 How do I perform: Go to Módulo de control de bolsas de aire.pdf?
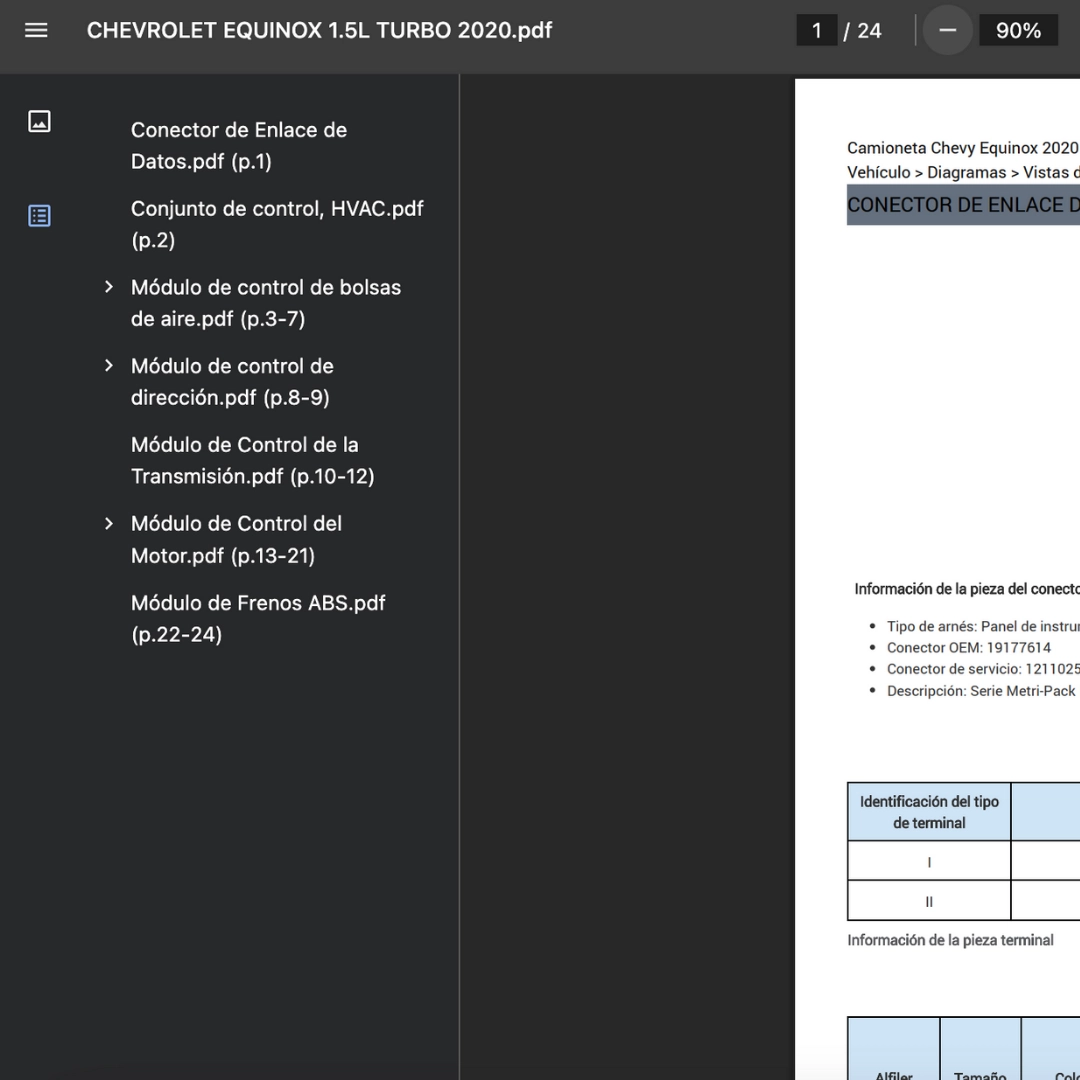(x=266, y=303)
